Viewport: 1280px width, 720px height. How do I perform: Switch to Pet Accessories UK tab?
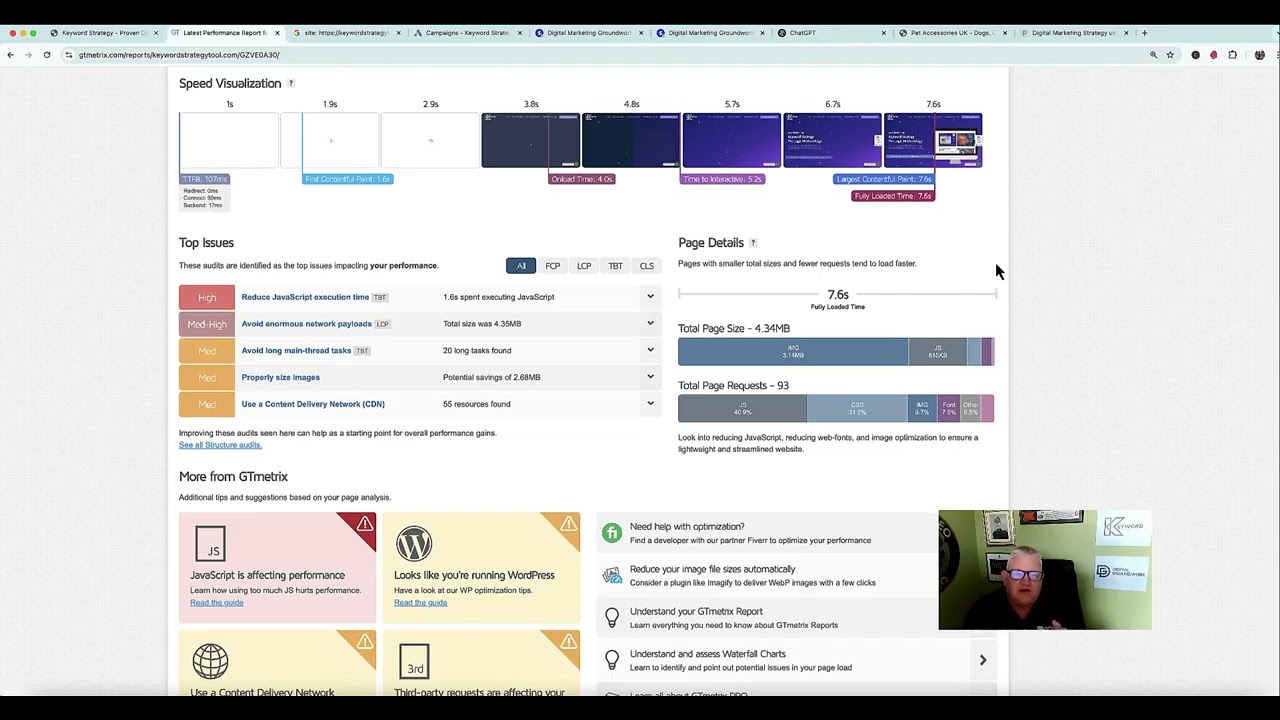coord(952,33)
